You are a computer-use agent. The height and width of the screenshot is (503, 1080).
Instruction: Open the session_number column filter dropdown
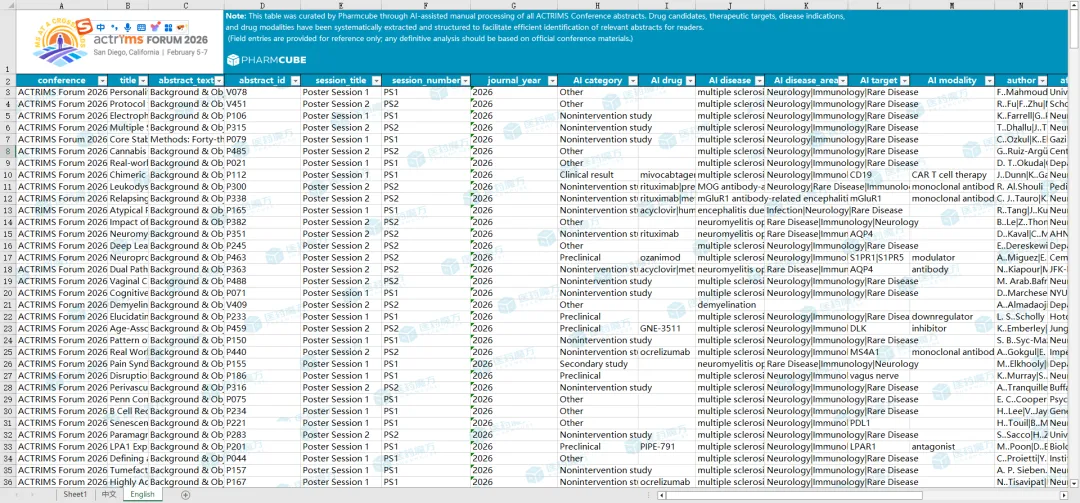click(x=465, y=81)
